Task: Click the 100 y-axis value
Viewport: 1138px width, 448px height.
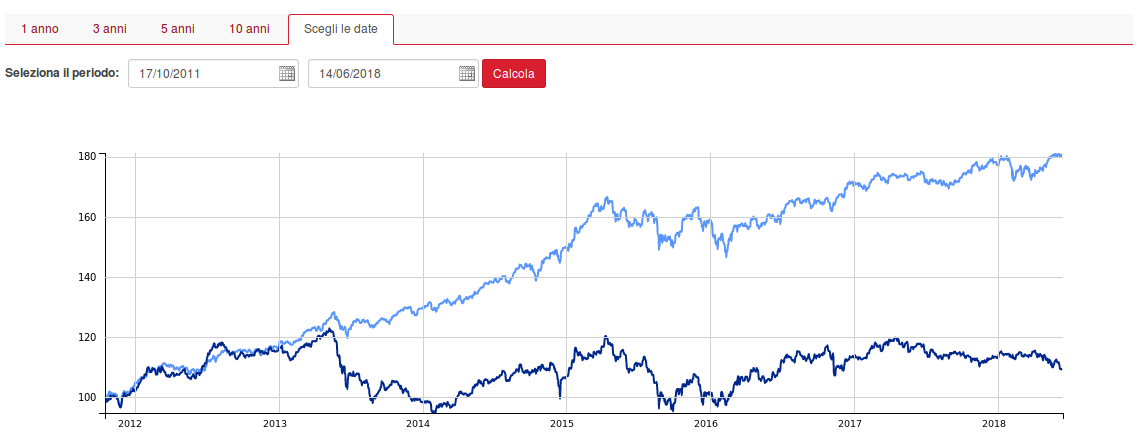Action: click(x=87, y=398)
